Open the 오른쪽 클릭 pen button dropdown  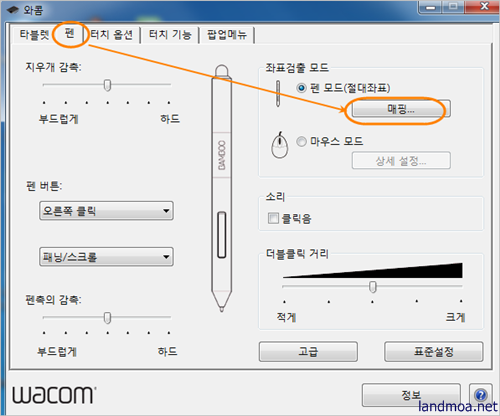coord(106,211)
